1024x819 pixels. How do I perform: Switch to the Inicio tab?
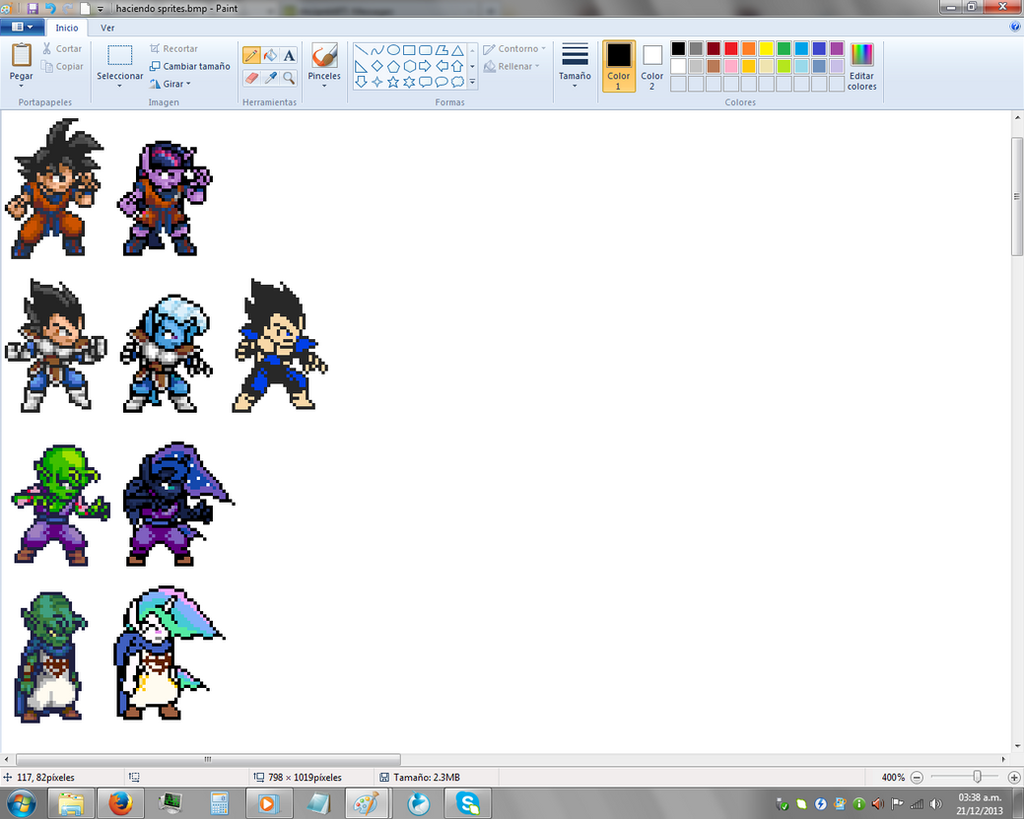[67, 27]
